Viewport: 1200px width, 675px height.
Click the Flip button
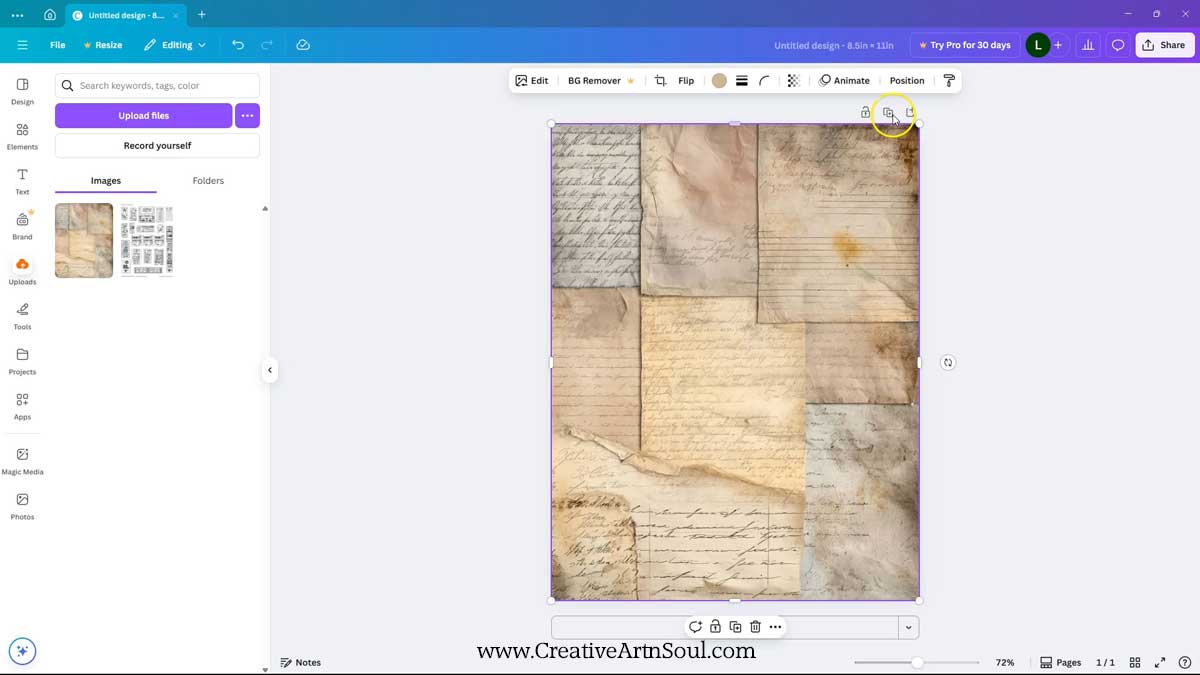point(686,81)
